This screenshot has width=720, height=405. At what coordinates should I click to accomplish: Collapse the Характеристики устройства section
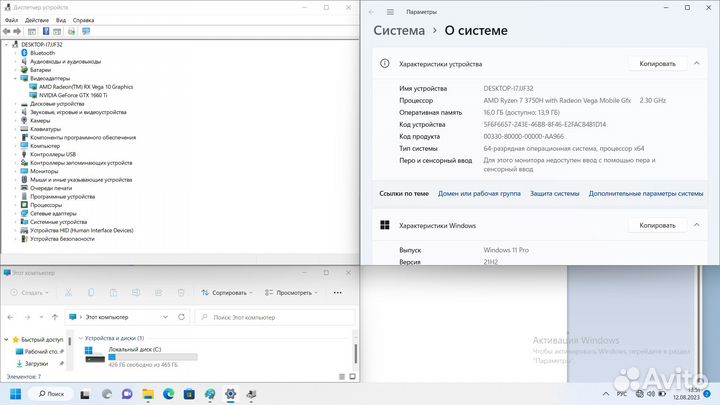(695, 63)
